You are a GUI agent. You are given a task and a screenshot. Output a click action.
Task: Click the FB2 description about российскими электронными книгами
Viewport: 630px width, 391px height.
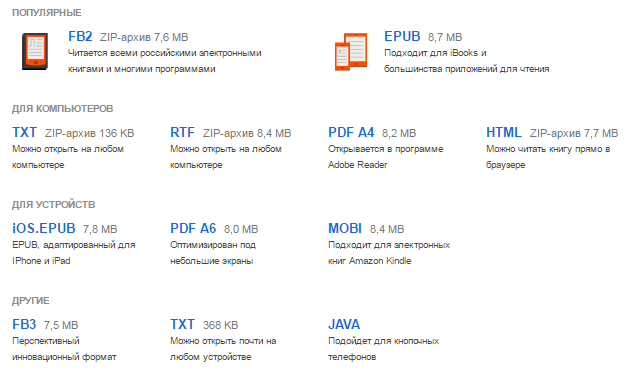coord(165,61)
